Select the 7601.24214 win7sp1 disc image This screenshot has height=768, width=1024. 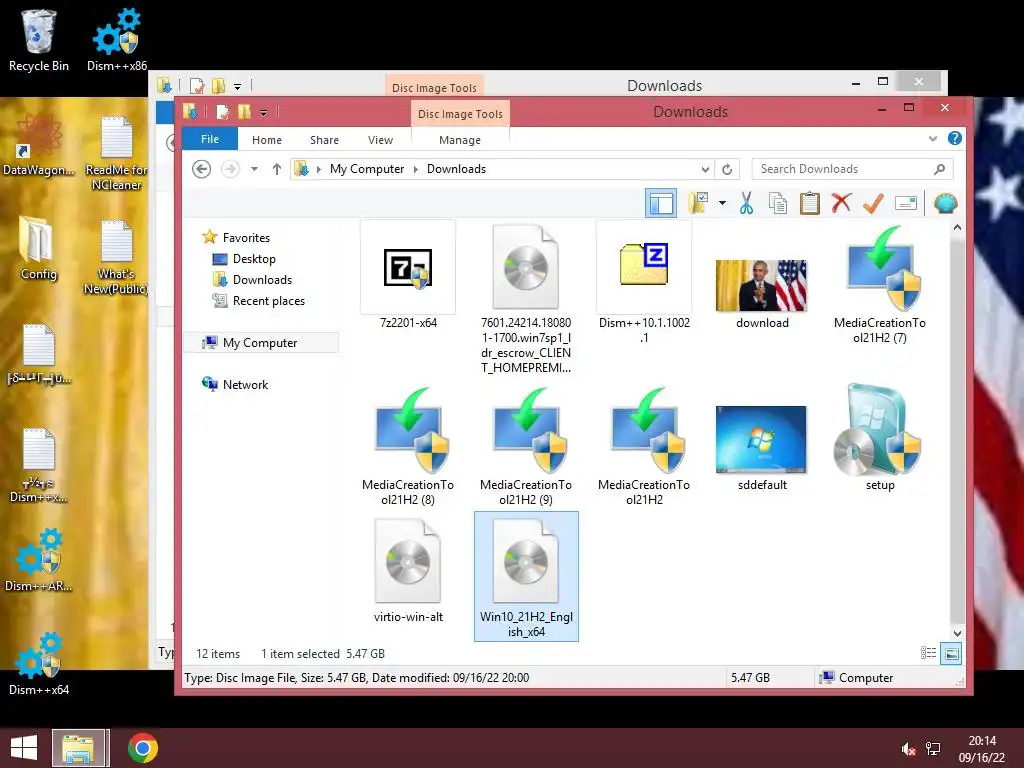(526, 299)
